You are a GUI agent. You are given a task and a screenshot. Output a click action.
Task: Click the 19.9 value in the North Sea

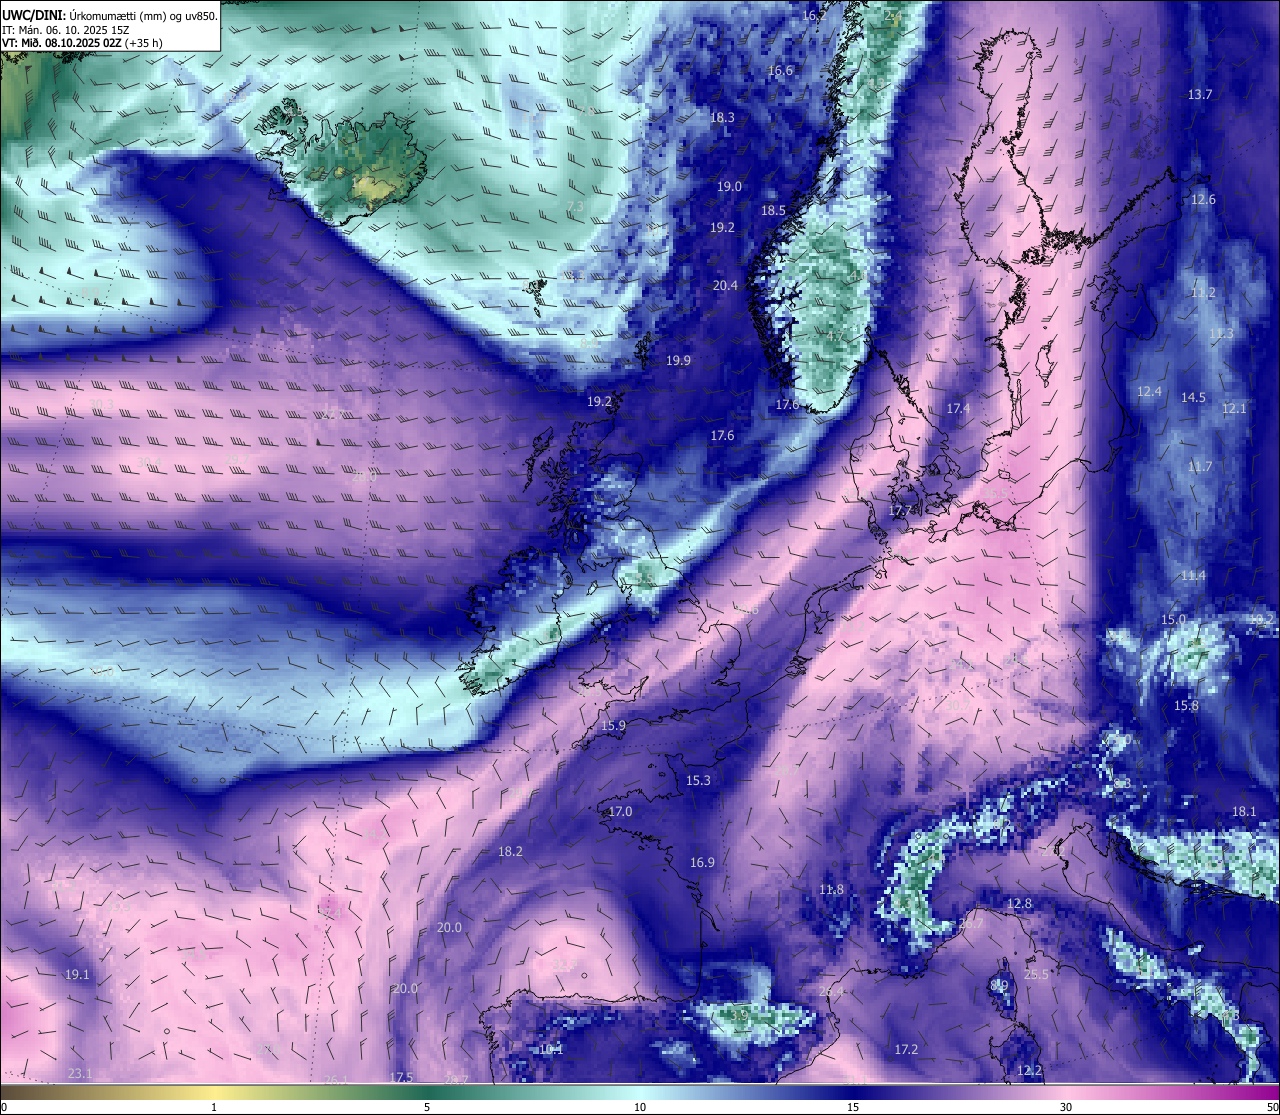pos(678,360)
